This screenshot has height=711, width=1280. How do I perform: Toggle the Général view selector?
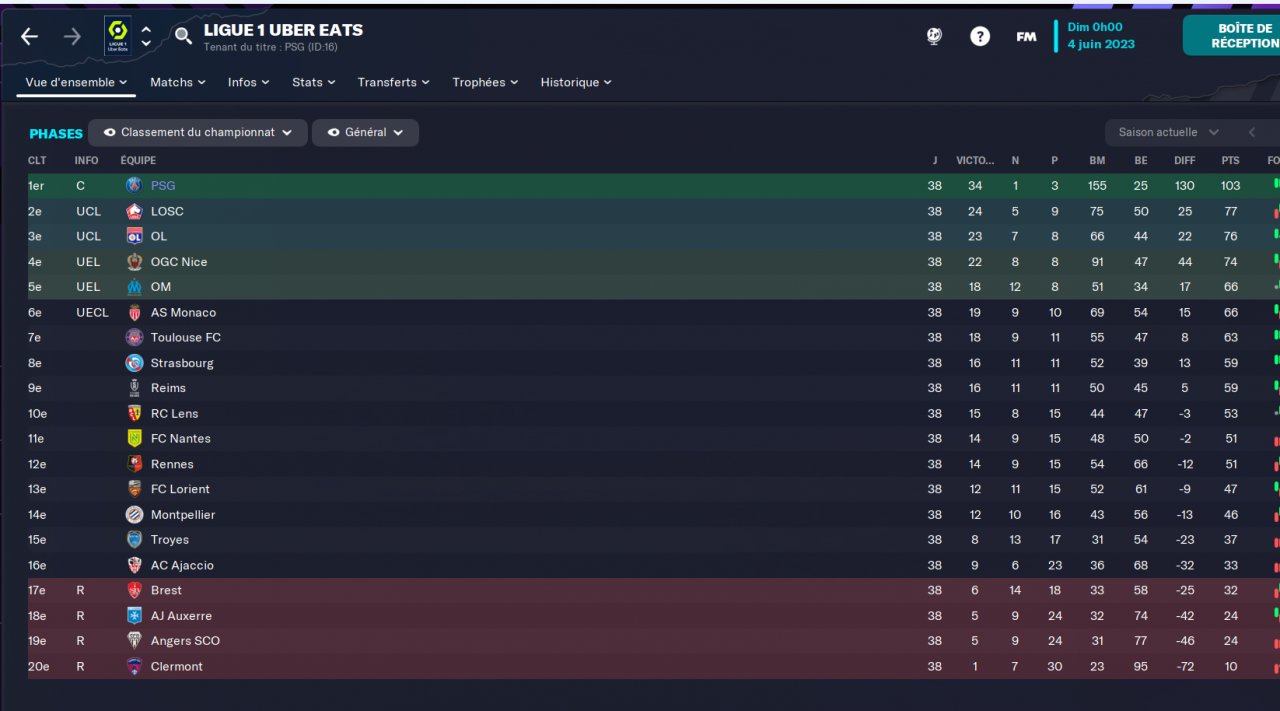(x=365, y=133)
